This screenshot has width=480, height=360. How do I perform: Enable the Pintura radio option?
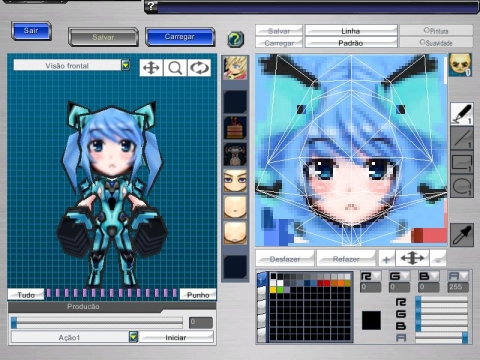[x=436, y=31]
